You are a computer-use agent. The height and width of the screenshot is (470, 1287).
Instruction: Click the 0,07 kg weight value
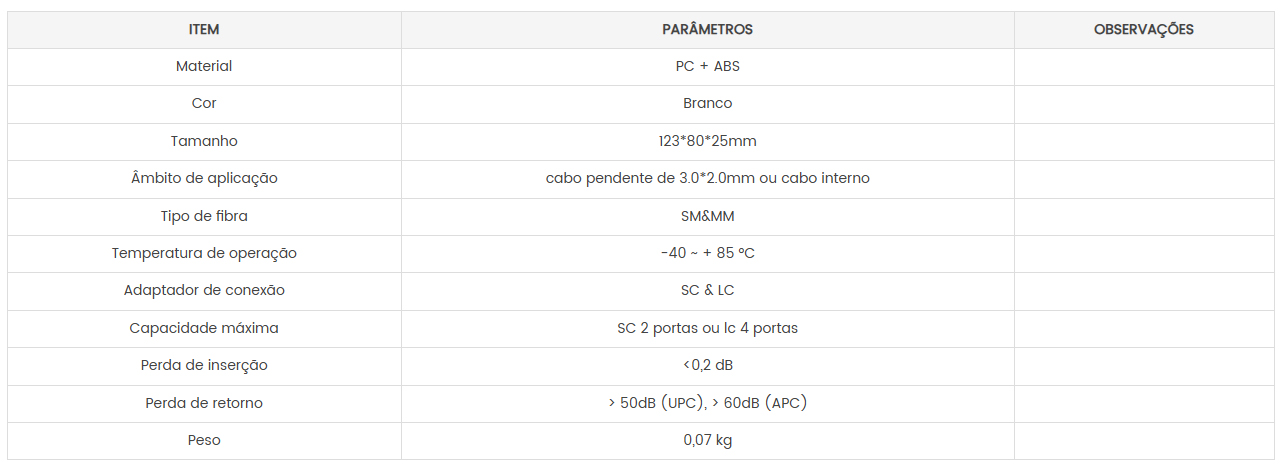click(707, 440)
